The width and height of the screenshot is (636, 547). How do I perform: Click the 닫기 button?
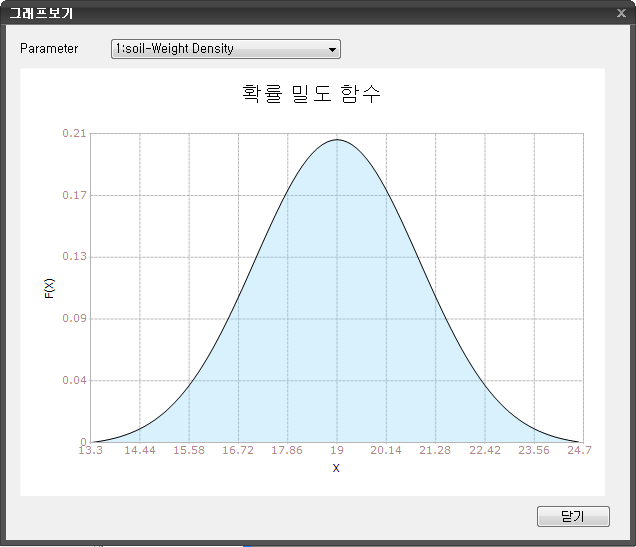(x=573, y=516)
